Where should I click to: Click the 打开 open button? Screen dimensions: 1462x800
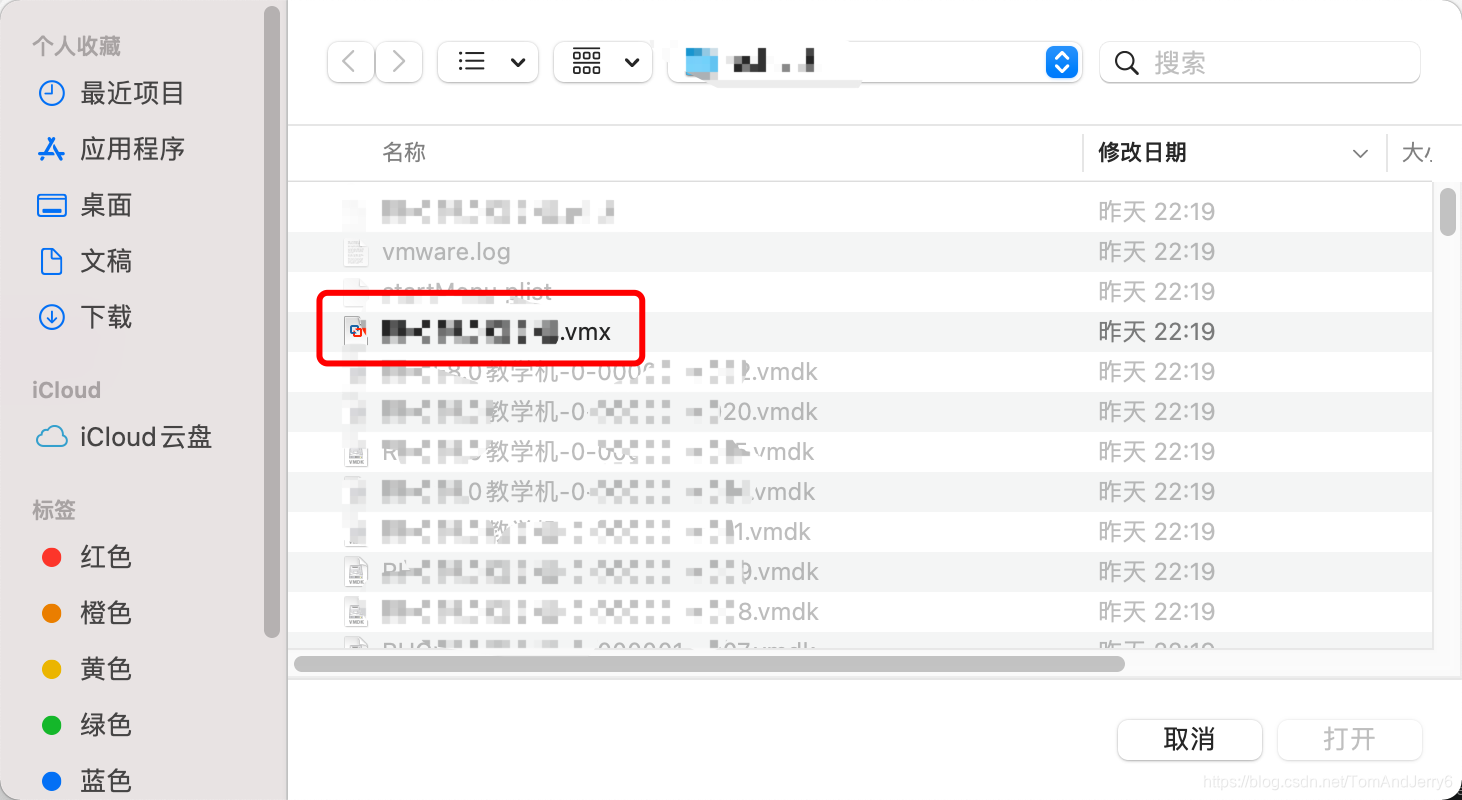pyautogui.click(x=1350, y=739)
